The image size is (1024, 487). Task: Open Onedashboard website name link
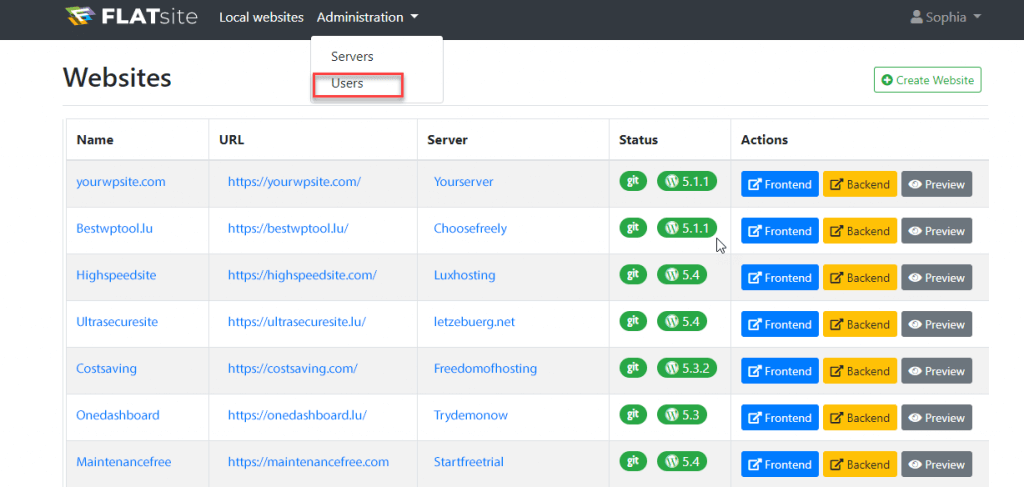tap(118, 415)
